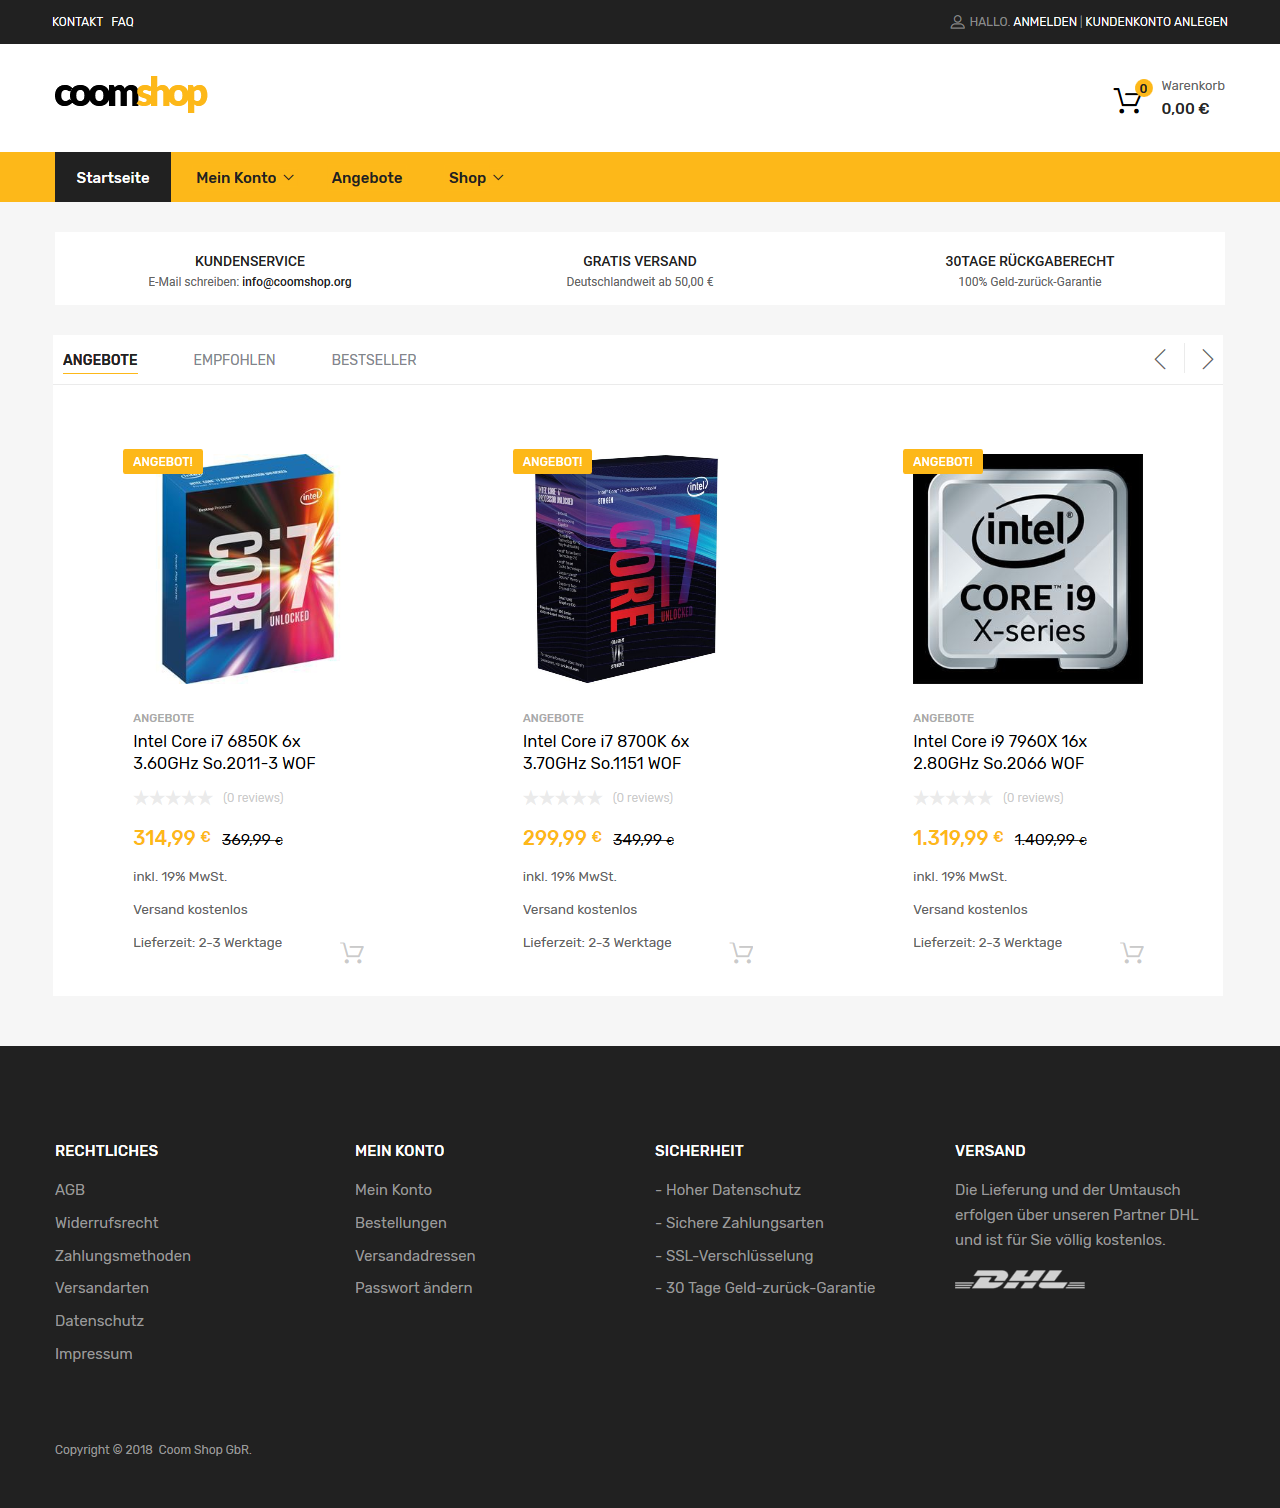The height and width of the screenshot is (1508, 1280).
Task: Click star rating of Intel Core i7 8700K
Action: 563,798
